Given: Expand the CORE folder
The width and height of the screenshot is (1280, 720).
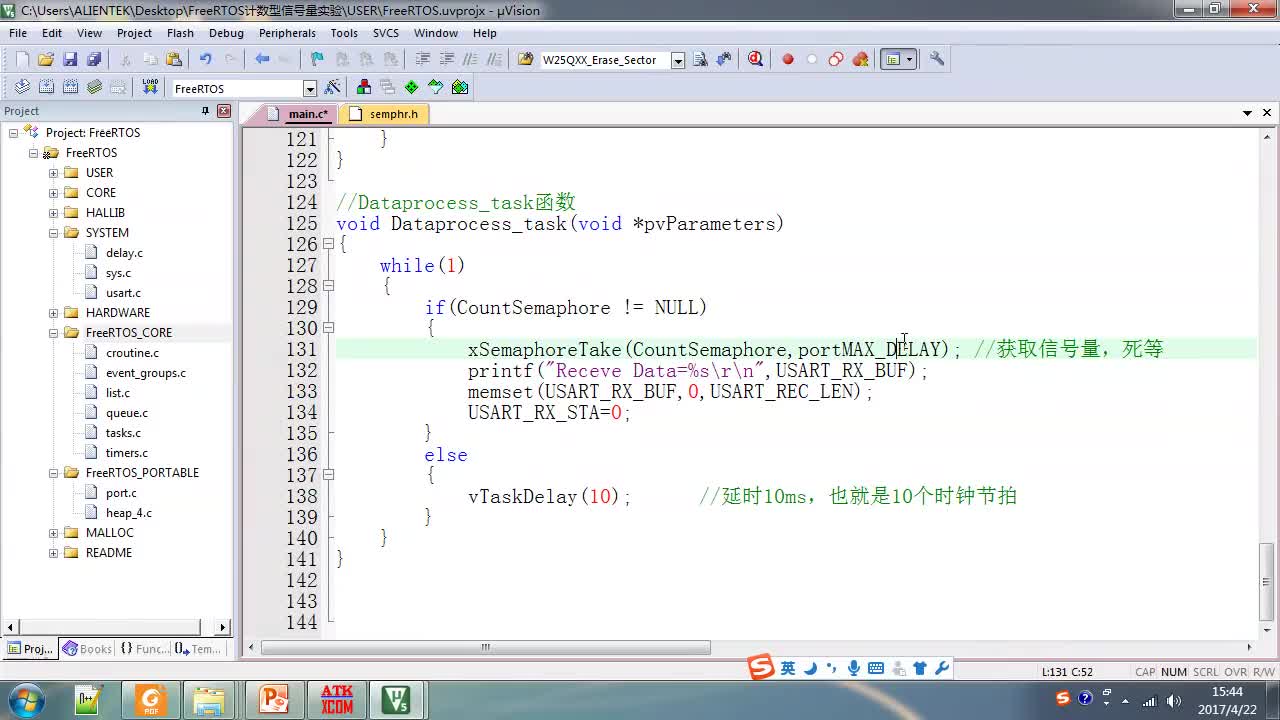Looking at the screenshot, I should (54, 193).
